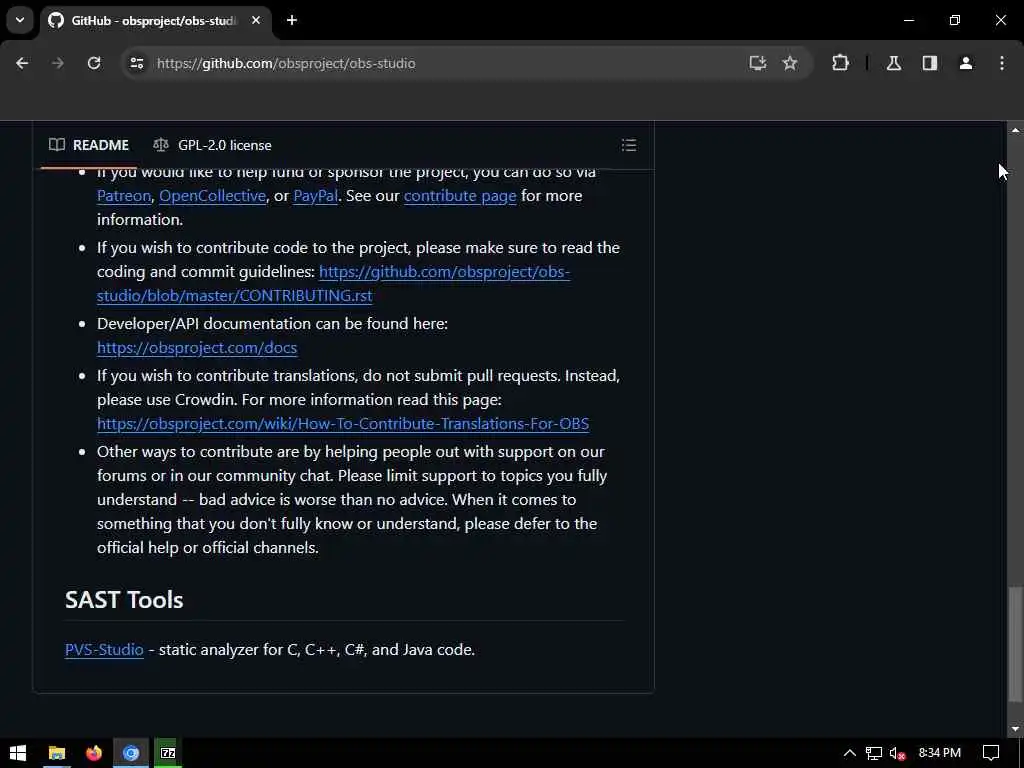This screenshot has height=768, width=1024.
Task: Open the How-To-Contribute-Translations-For-OBS wiki link
Action: coord(343,424)
